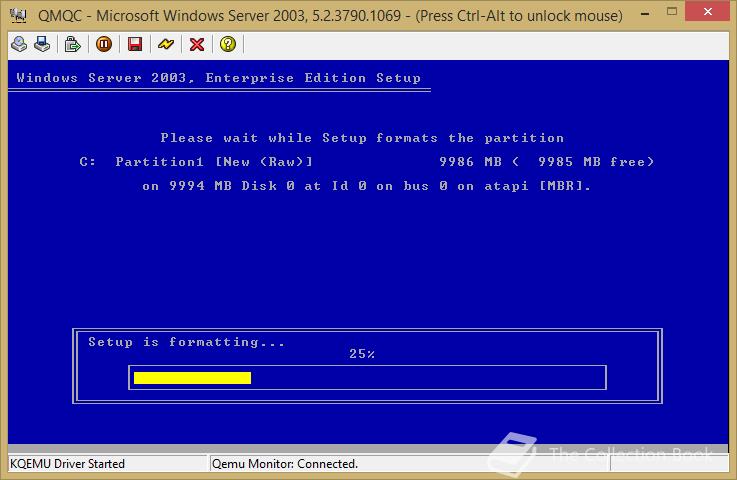This screenshot has height=480, width=737.
Task: Minimize the QMQC window
Action: (x=645, y=14)
